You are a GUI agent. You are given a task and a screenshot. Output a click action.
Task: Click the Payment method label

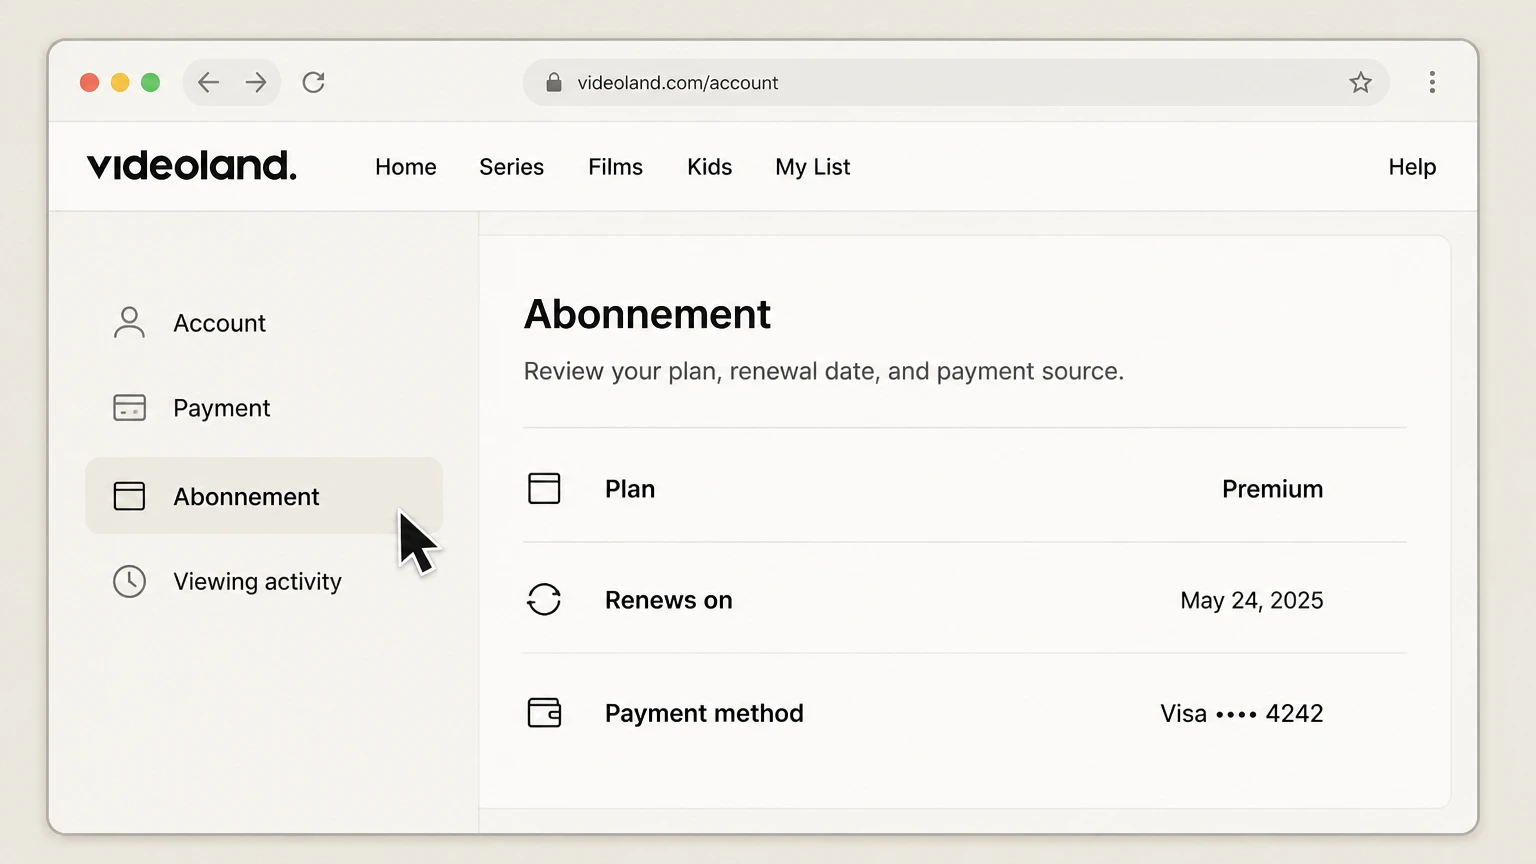tap(704, 713)
